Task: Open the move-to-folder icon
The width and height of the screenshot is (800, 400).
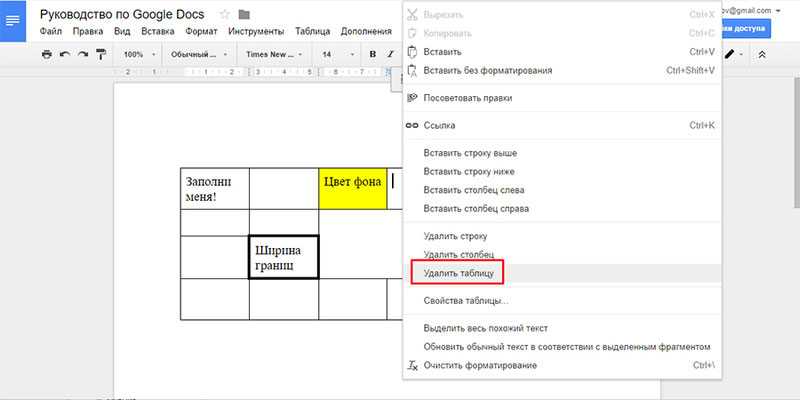Action: [x=244, y=14]
